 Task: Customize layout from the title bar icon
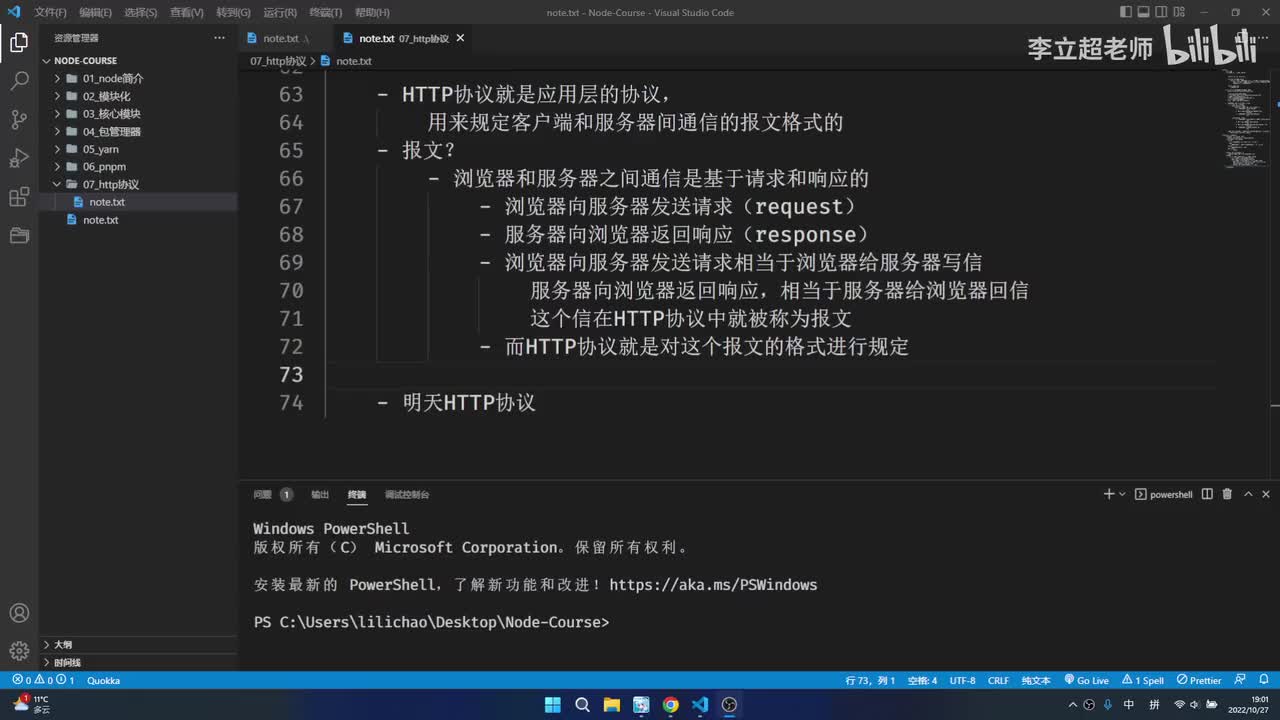1181,12
